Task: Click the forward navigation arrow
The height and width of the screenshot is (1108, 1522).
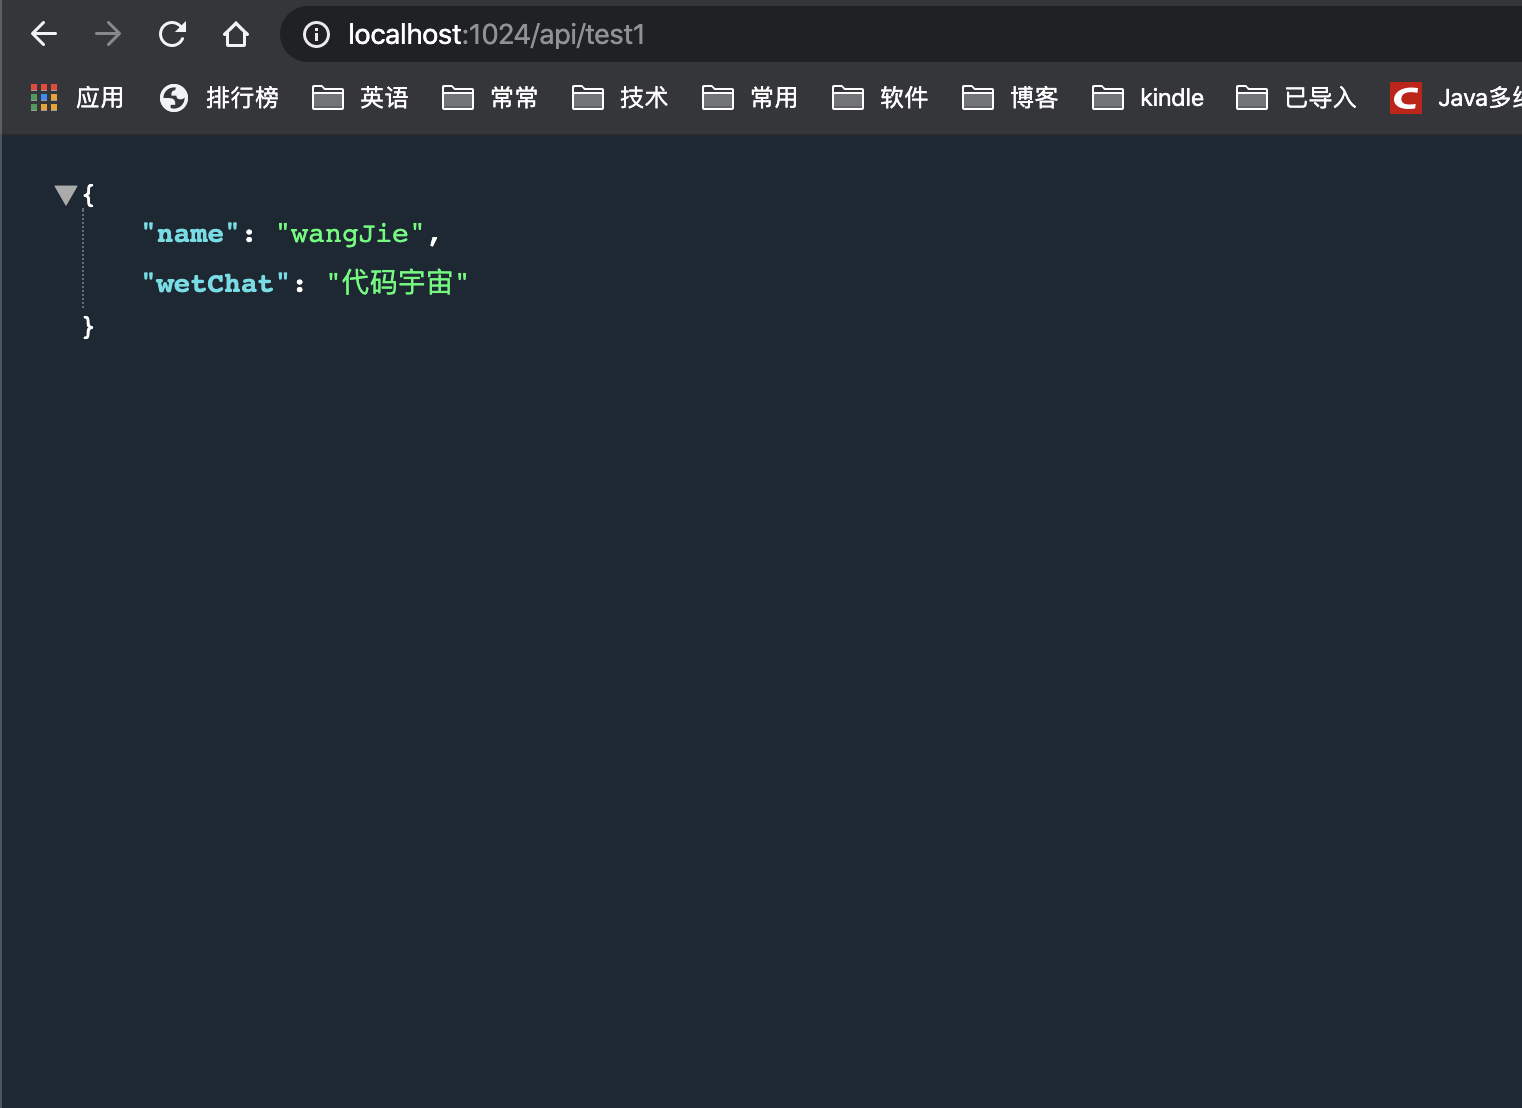Action: point(108,34)
